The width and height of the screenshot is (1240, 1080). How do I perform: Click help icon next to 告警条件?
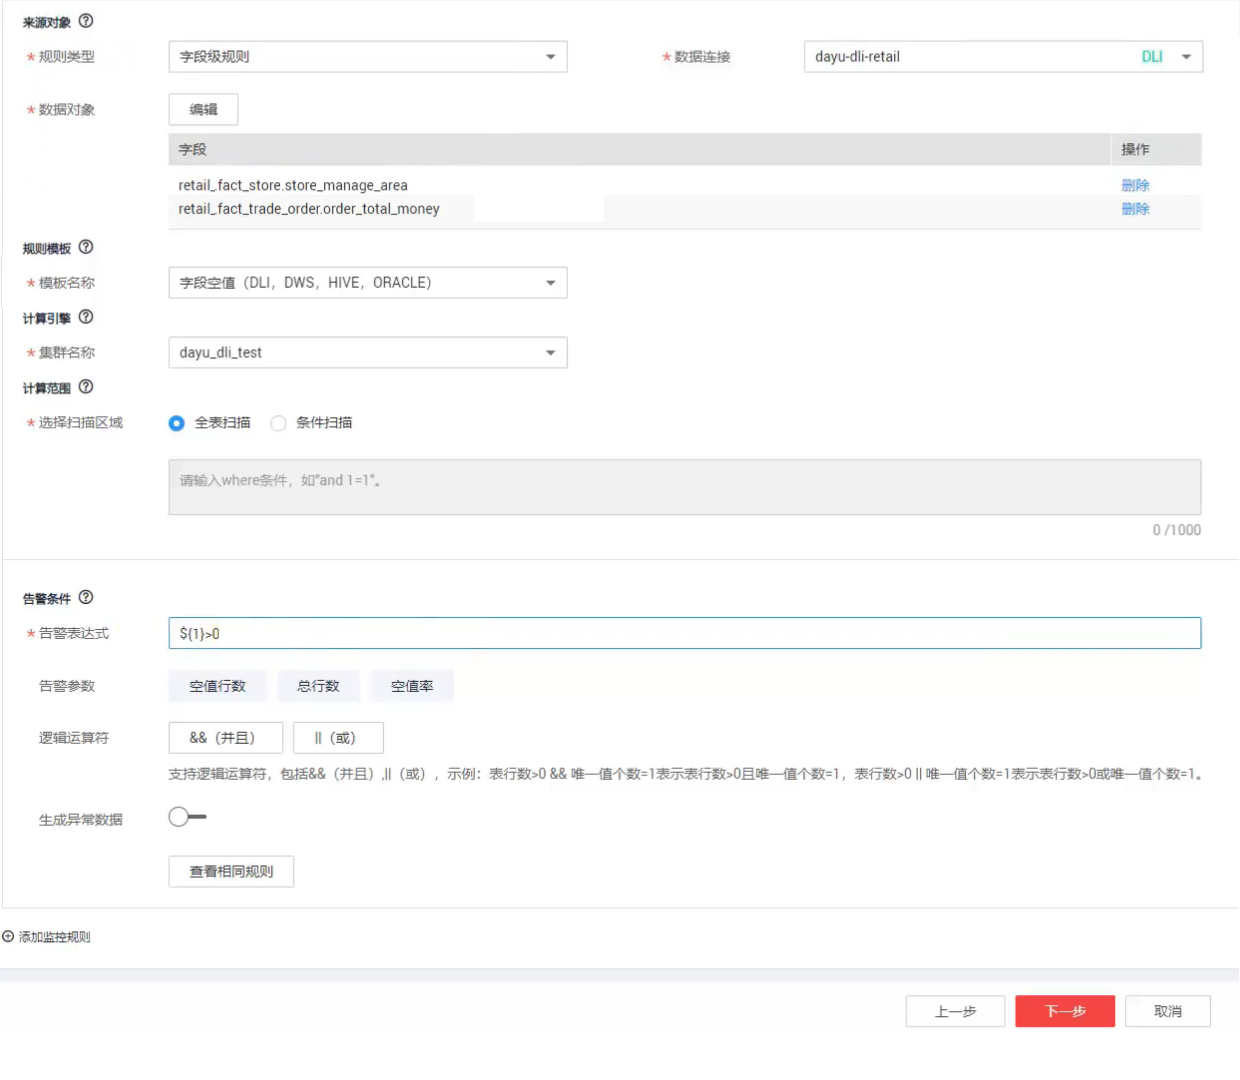(x=86, y=597)
